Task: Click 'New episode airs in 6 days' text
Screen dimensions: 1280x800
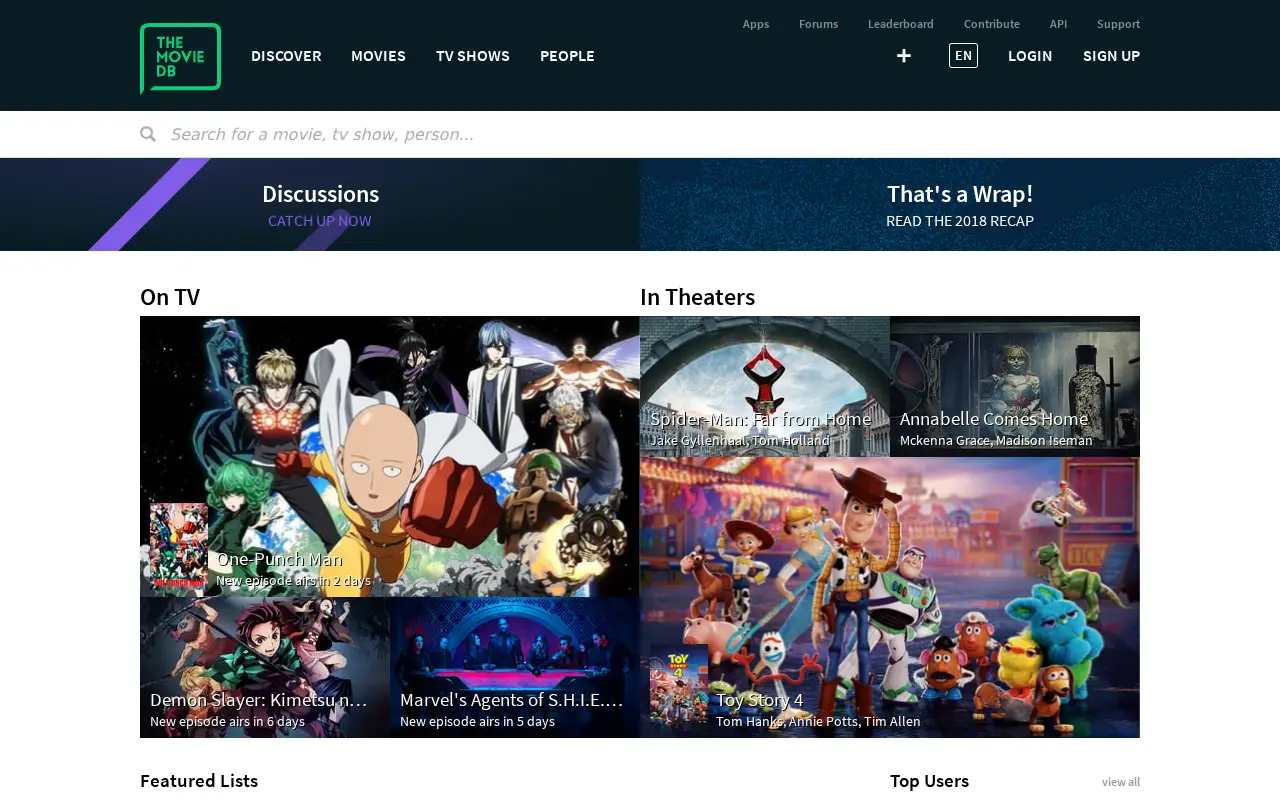Action: point(227,722)
